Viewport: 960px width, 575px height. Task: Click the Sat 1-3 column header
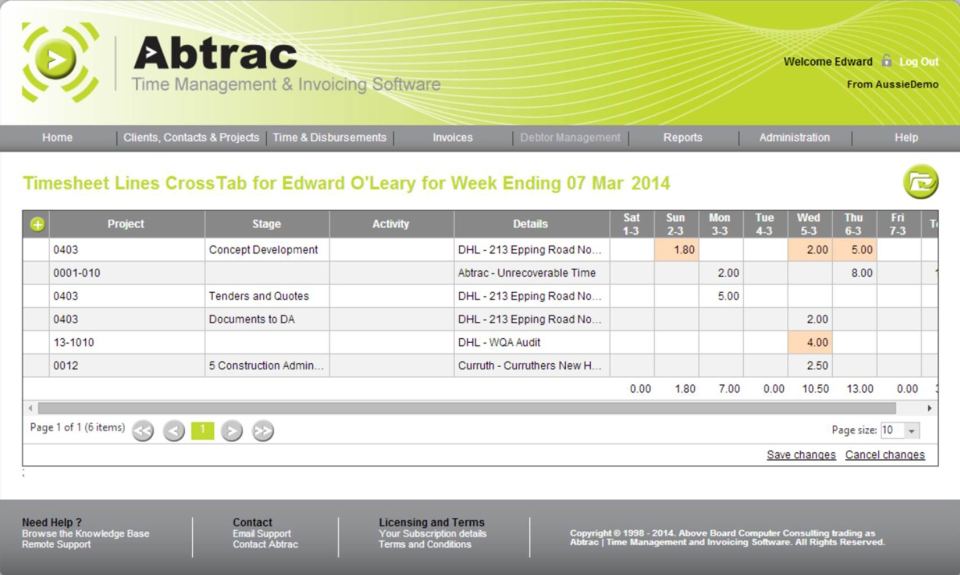tap(631, 224)
